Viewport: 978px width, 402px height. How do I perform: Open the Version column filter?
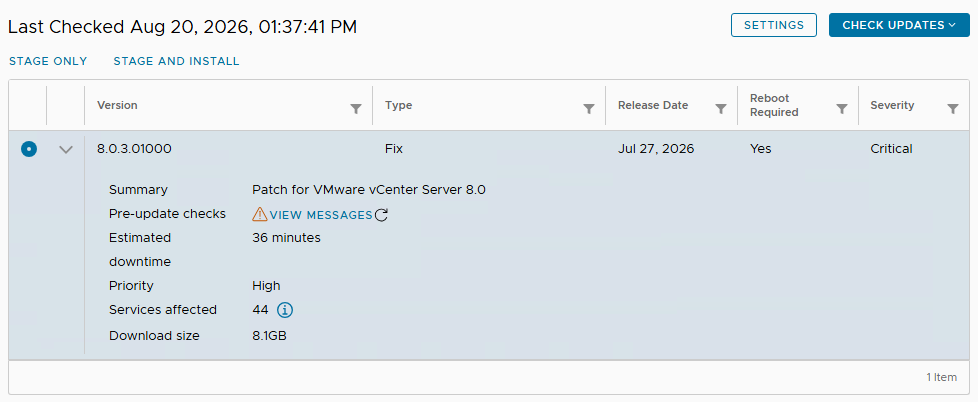(356, 109)
